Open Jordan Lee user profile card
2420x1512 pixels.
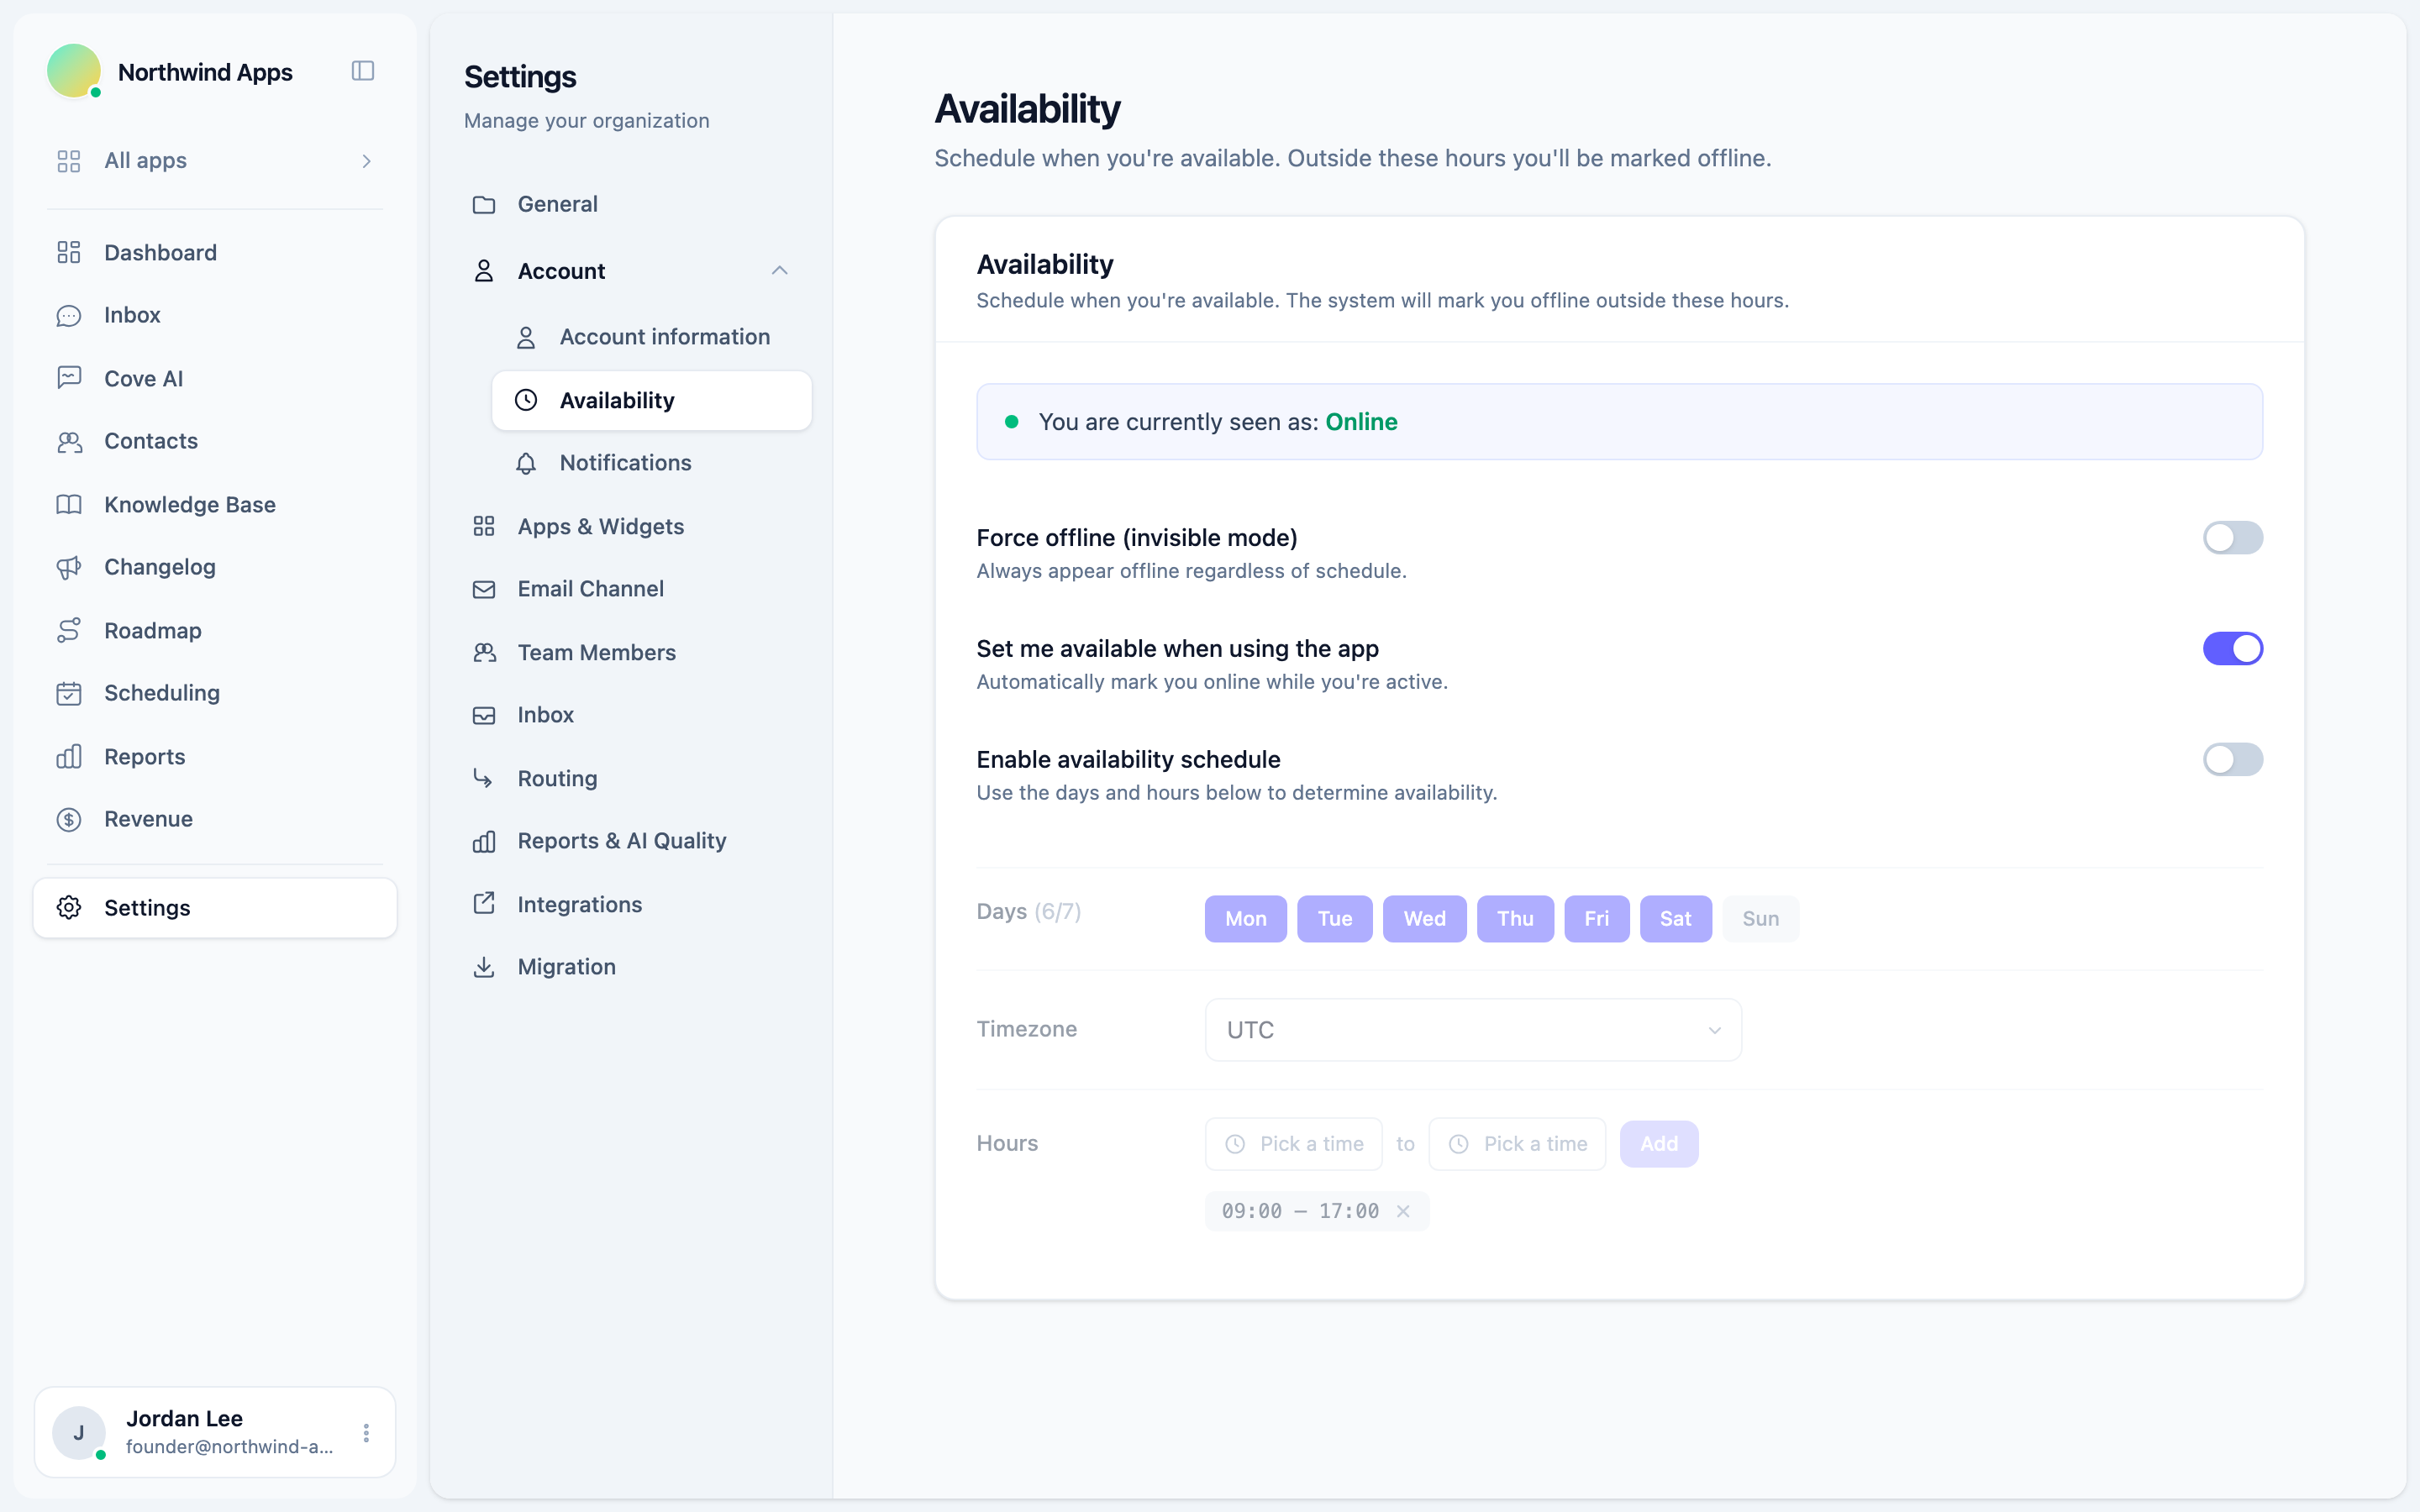pyautogui.click(x=215, y=1432)
